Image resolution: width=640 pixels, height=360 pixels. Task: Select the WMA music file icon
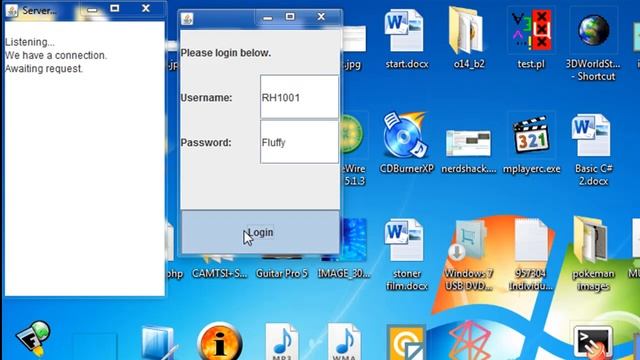pos(344,342)
